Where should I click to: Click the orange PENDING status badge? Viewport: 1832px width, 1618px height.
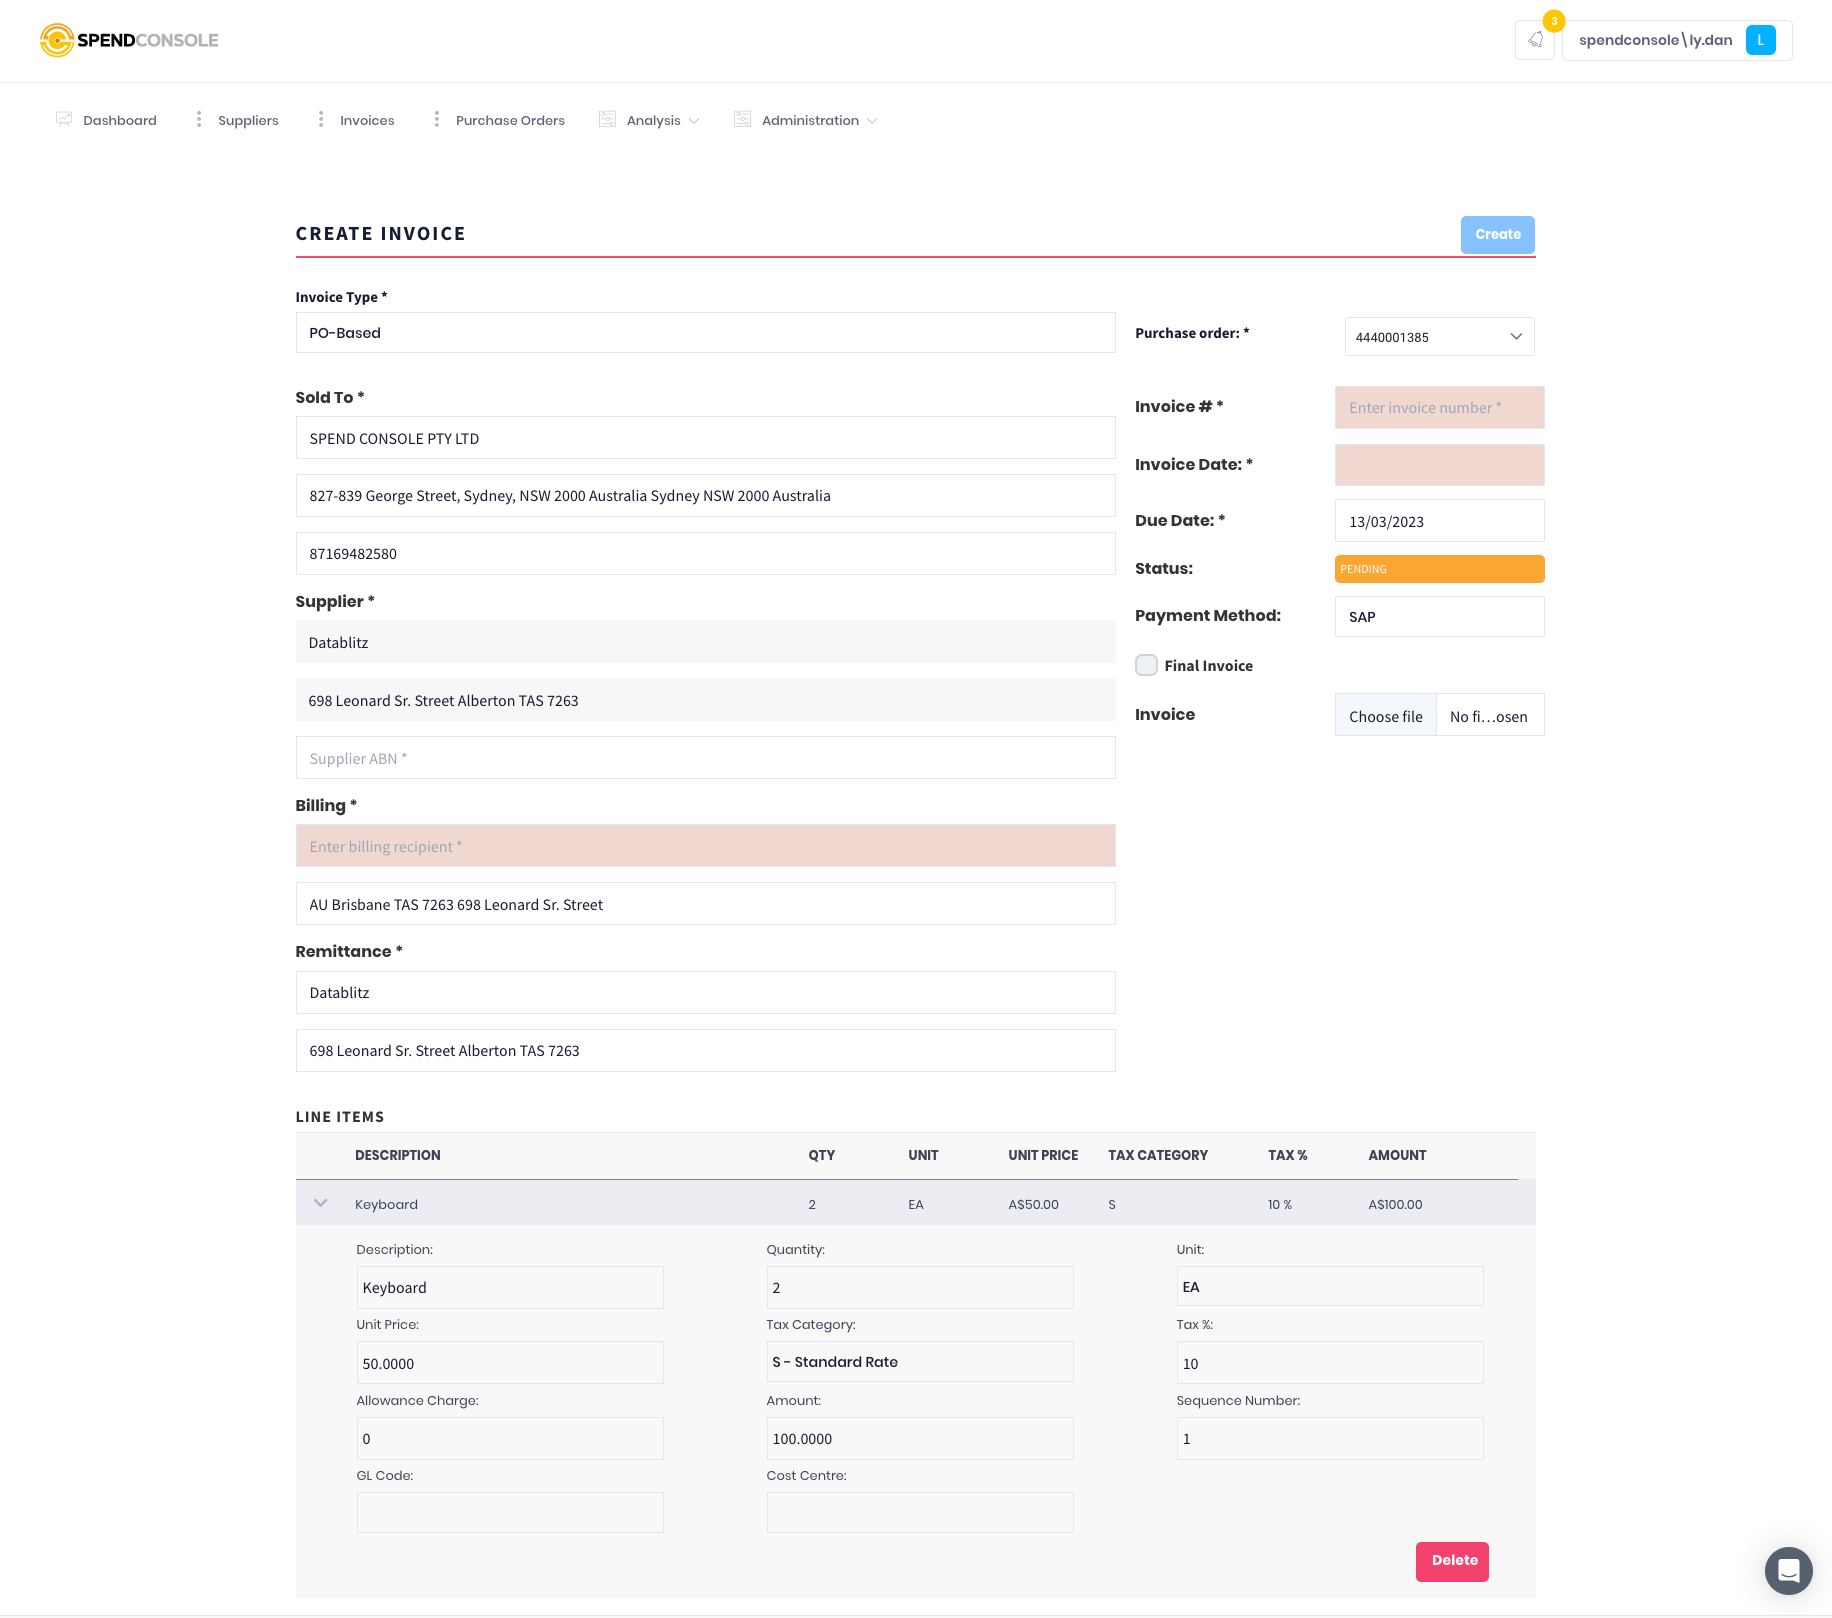(x=1439, y=568)
